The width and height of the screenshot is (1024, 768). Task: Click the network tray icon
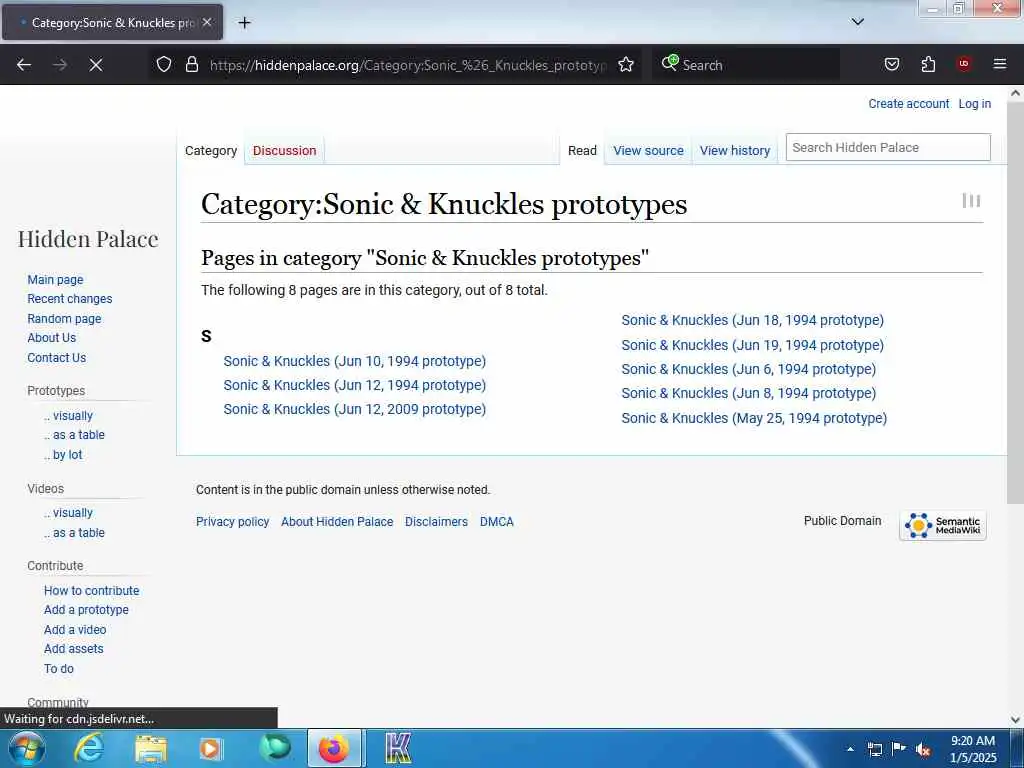coord(874,749)
